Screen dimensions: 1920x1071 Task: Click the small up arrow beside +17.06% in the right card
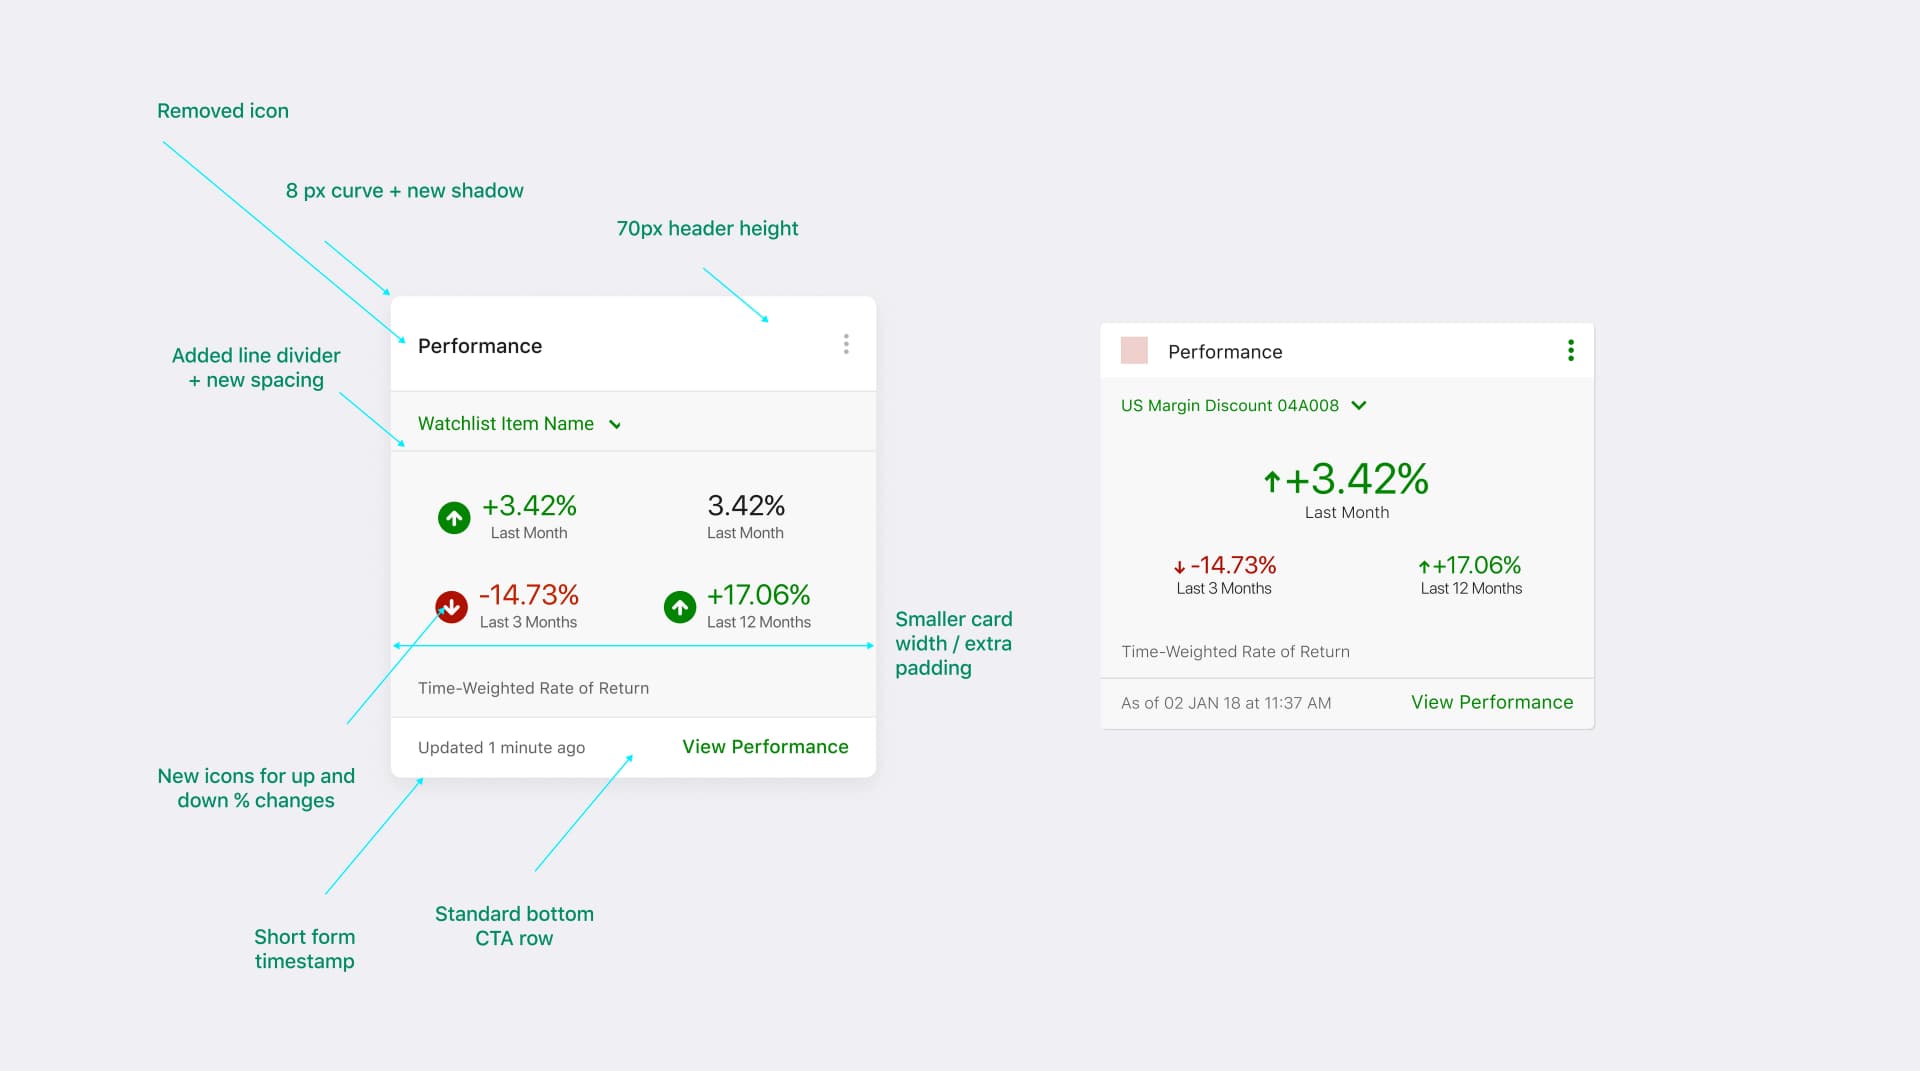pos(1424,566)
